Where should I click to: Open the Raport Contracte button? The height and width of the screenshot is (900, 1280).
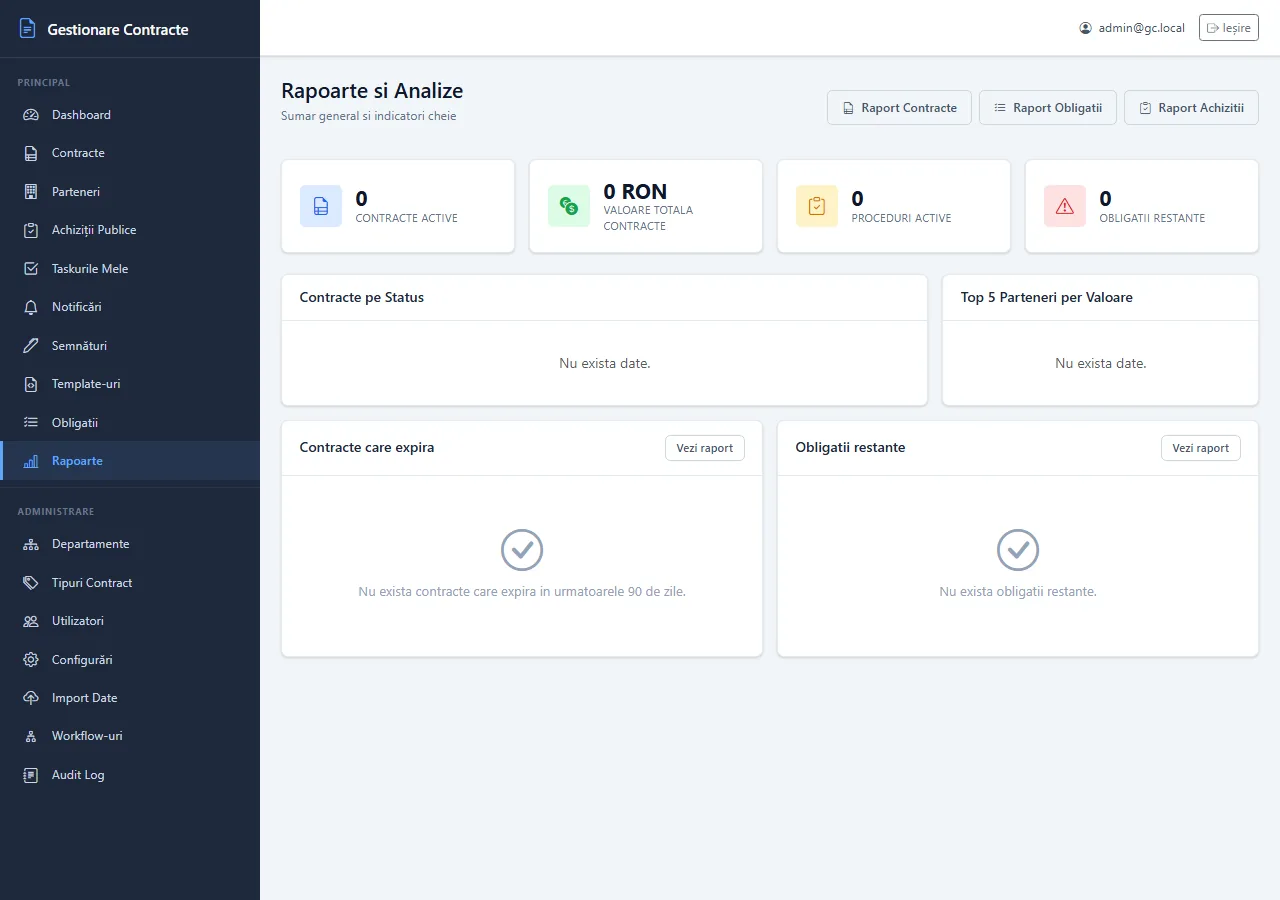click(x=899, y=108)
